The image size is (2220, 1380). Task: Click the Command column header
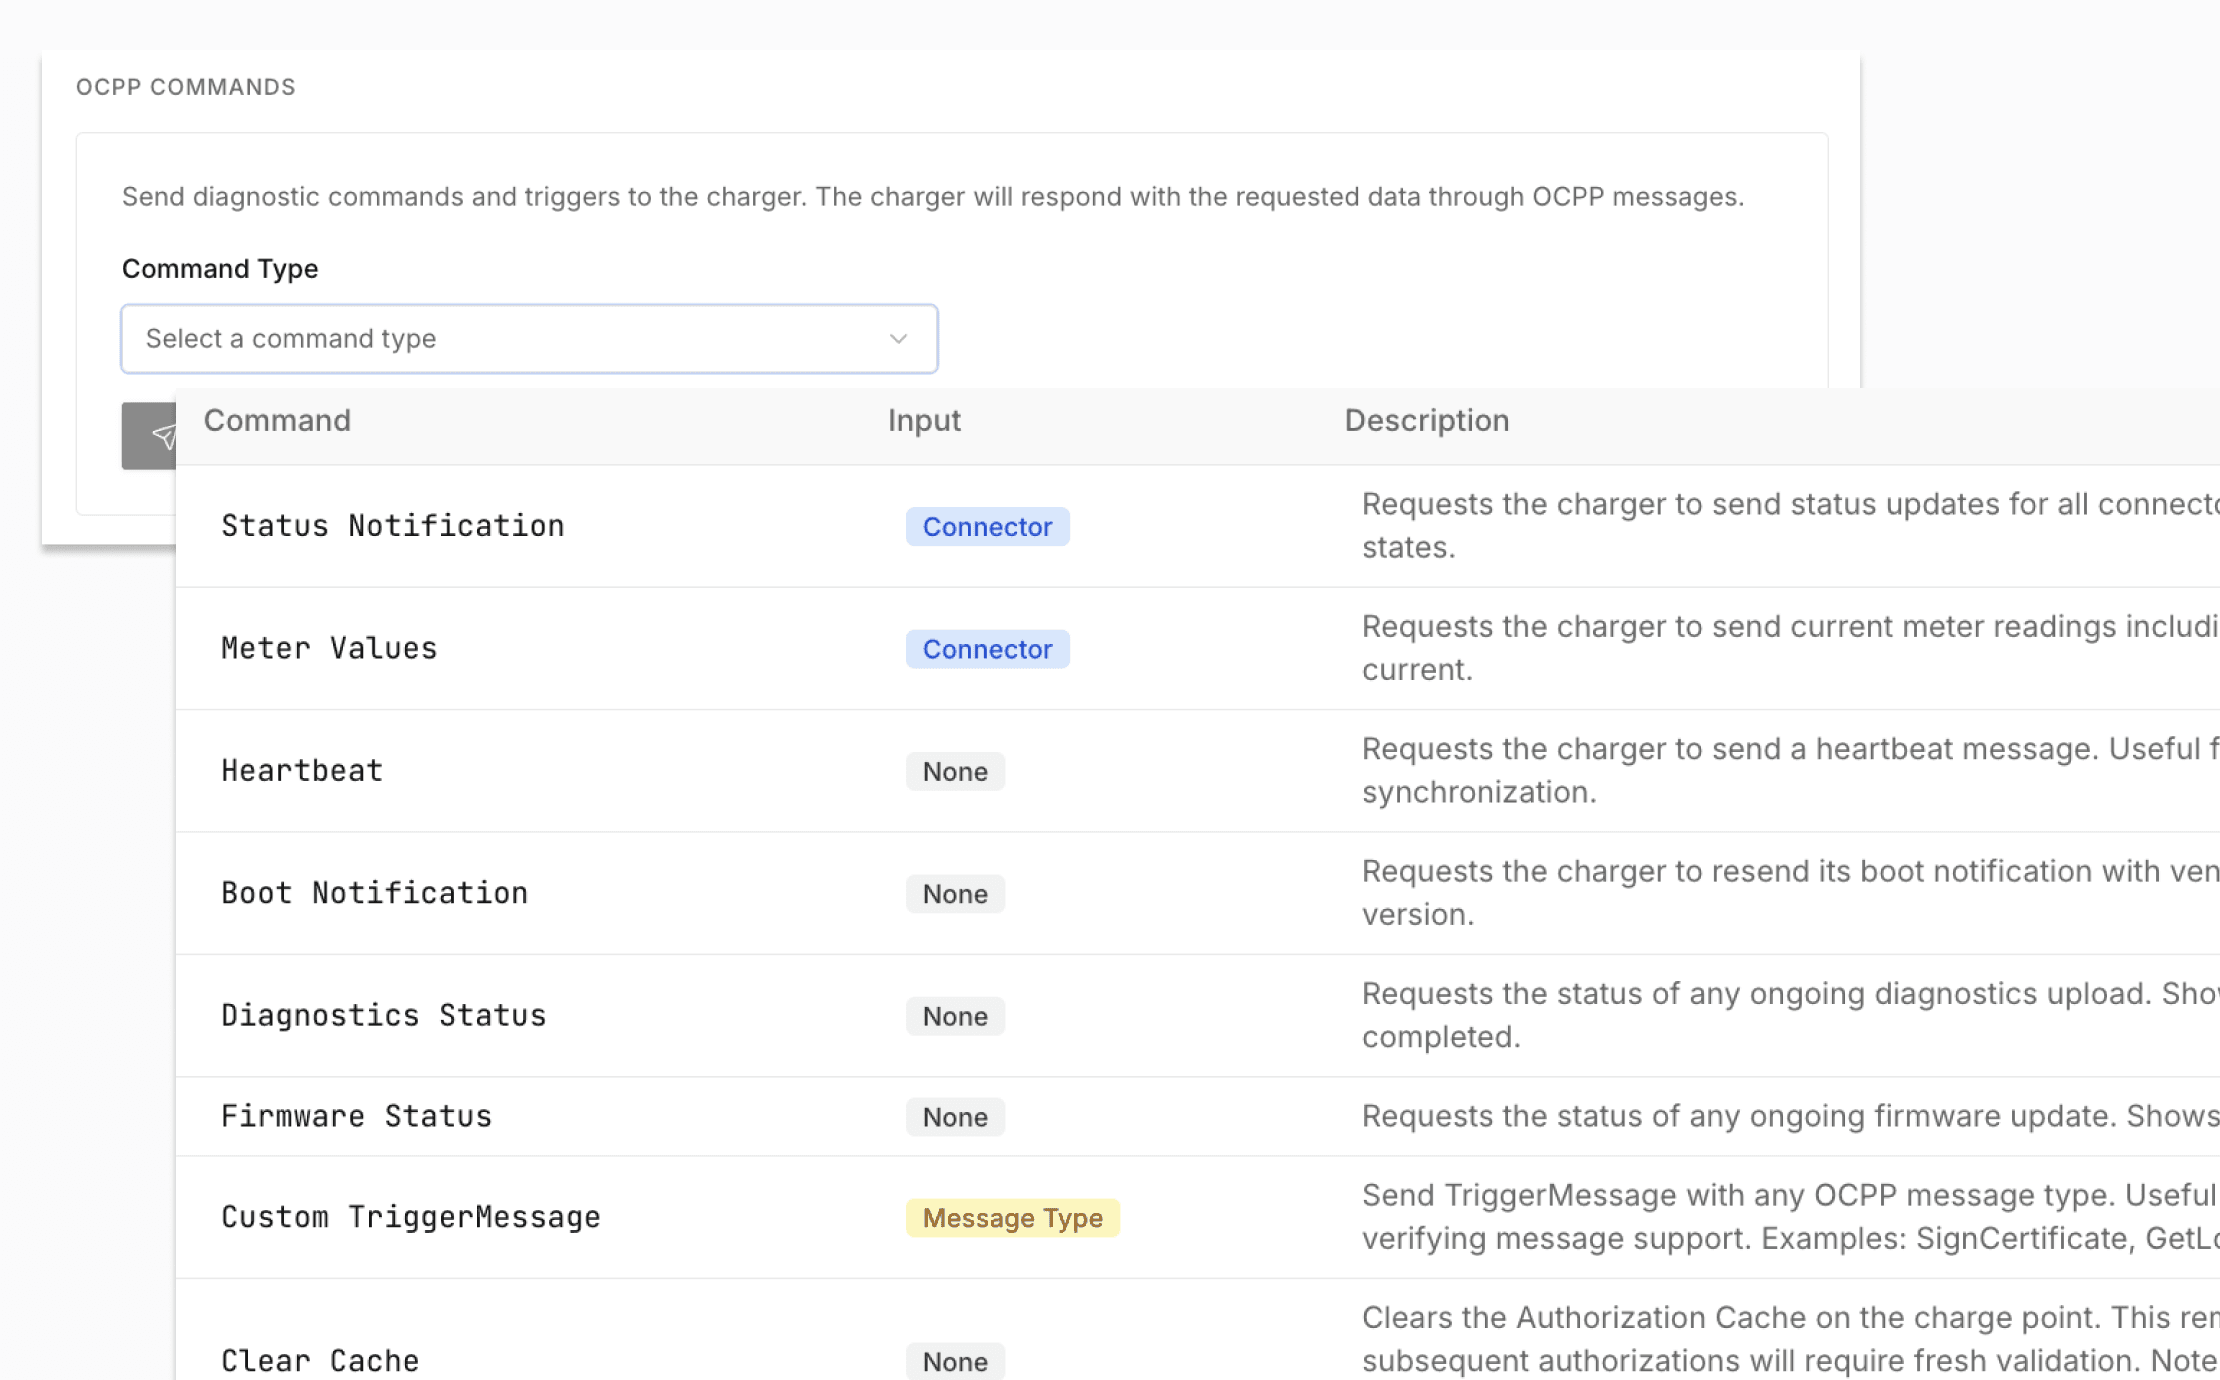[x=277, y=421]
